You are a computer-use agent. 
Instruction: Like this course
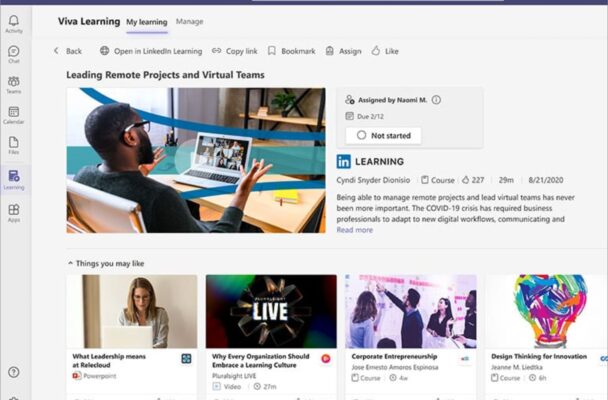click(x=384, y=51)
